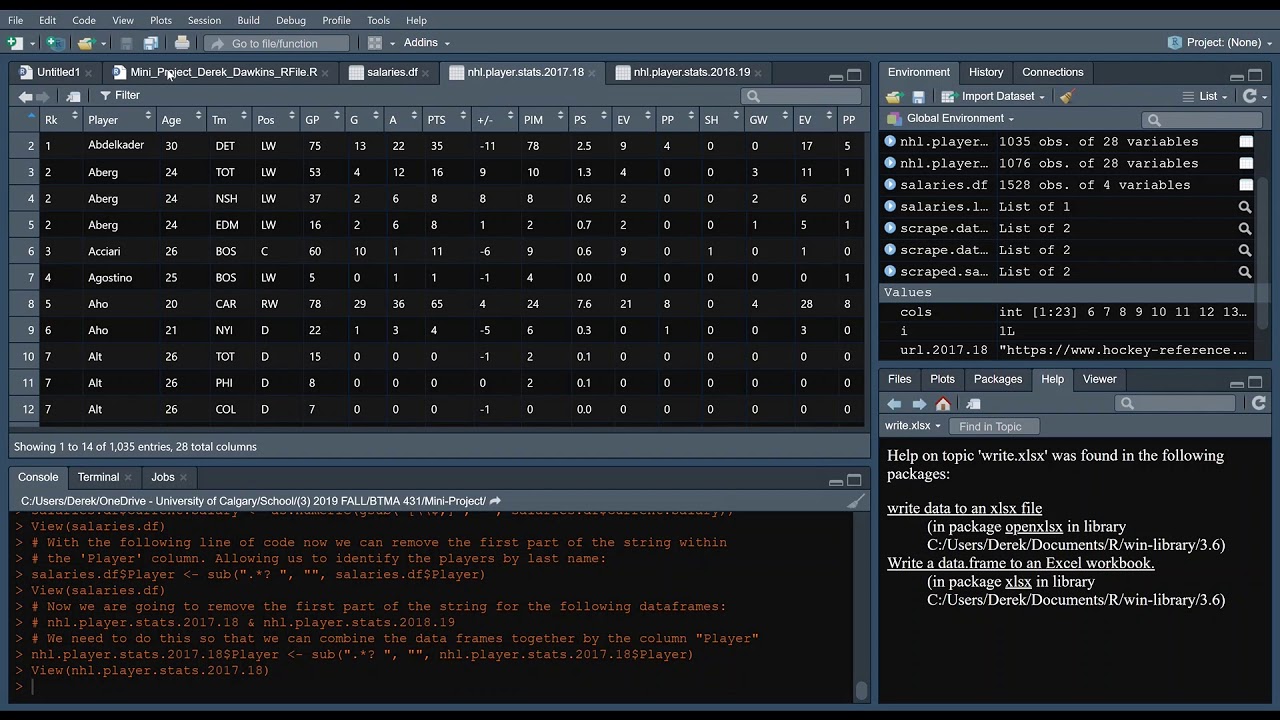Open the Addins dropdown
Viewport: 1280px width, 720px height.
[x=426, y=43]
